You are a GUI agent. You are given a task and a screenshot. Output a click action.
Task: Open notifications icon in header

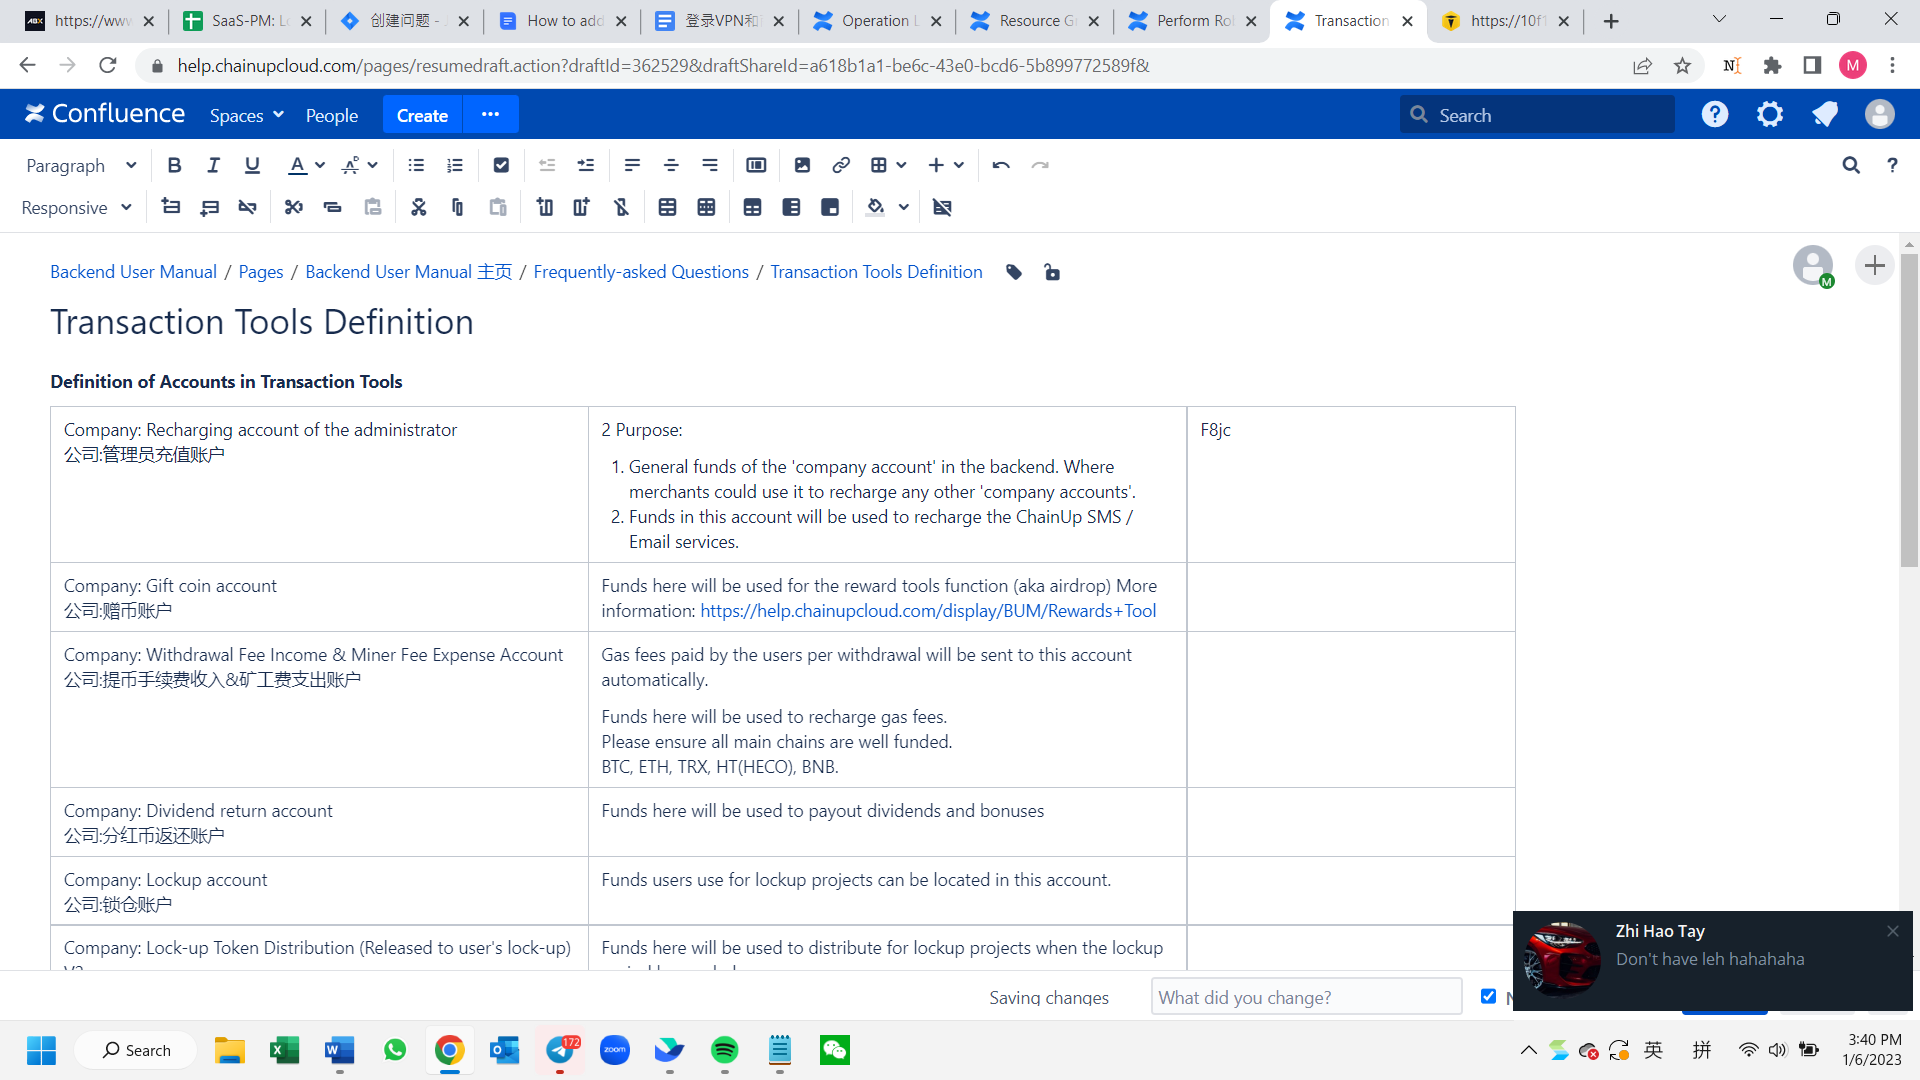coord(1825,115)
